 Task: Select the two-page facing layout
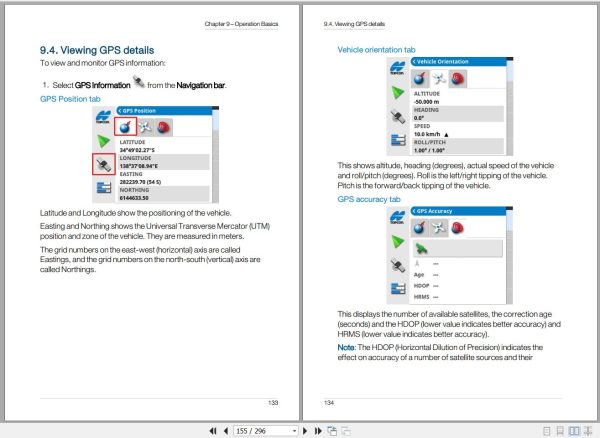coord(574,431)
